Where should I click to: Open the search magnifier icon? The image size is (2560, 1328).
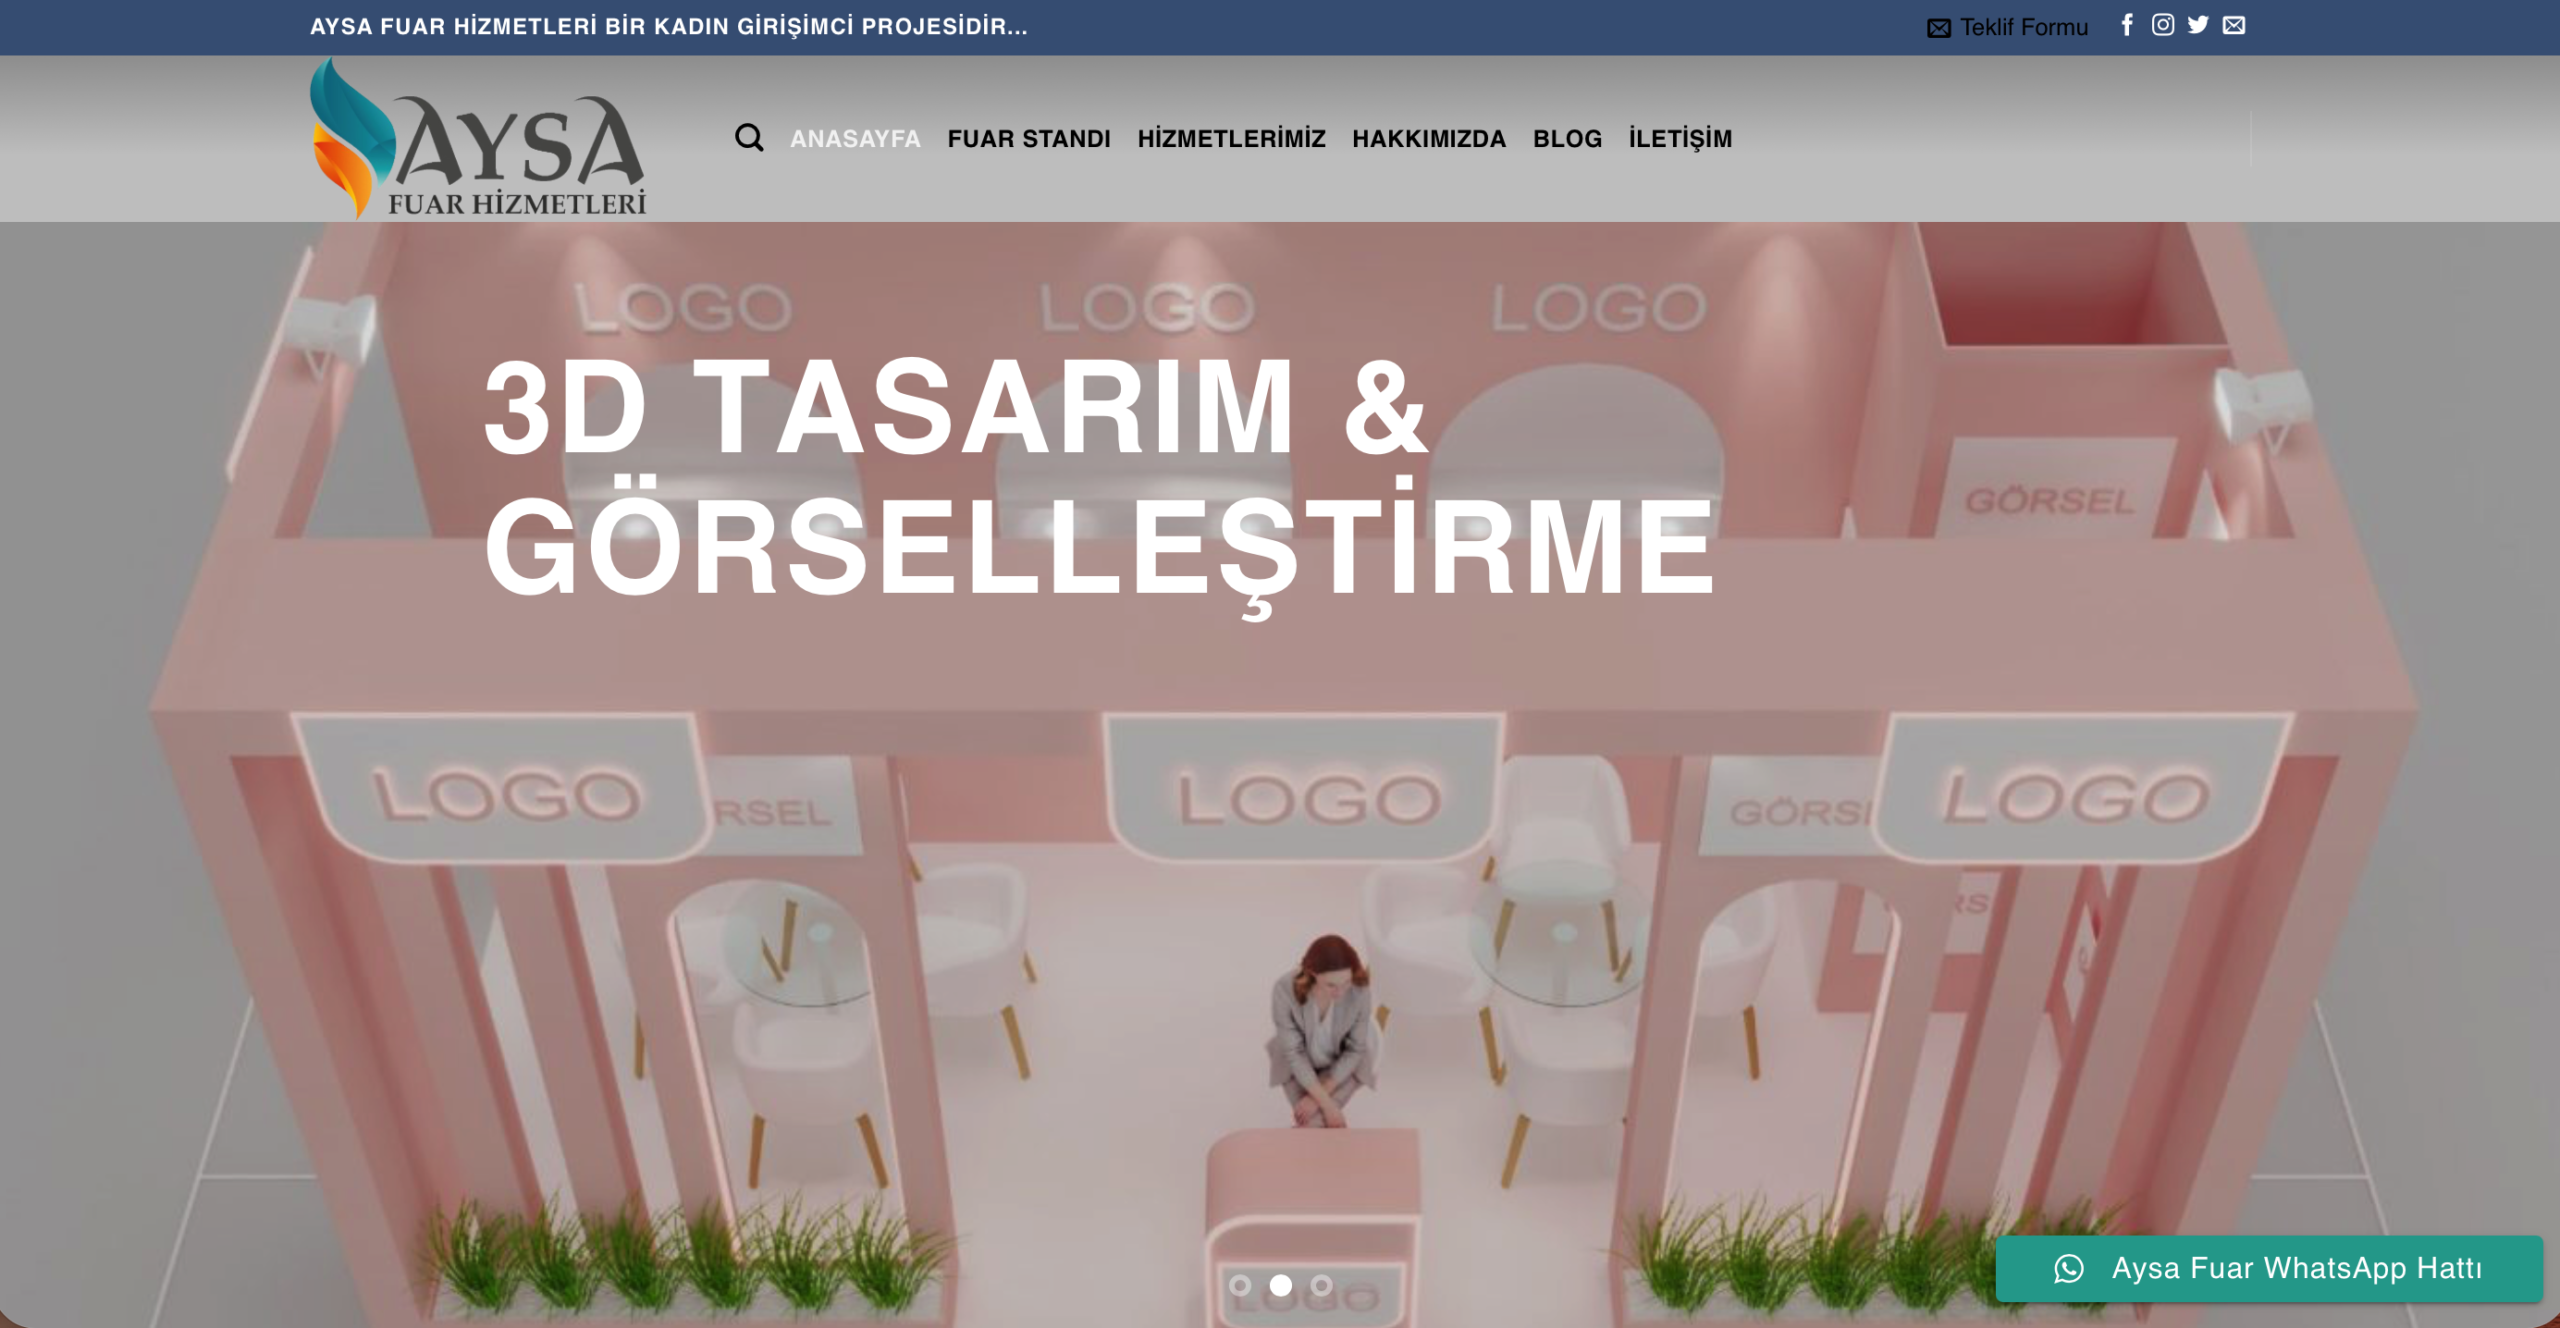(x=749, y=138)
